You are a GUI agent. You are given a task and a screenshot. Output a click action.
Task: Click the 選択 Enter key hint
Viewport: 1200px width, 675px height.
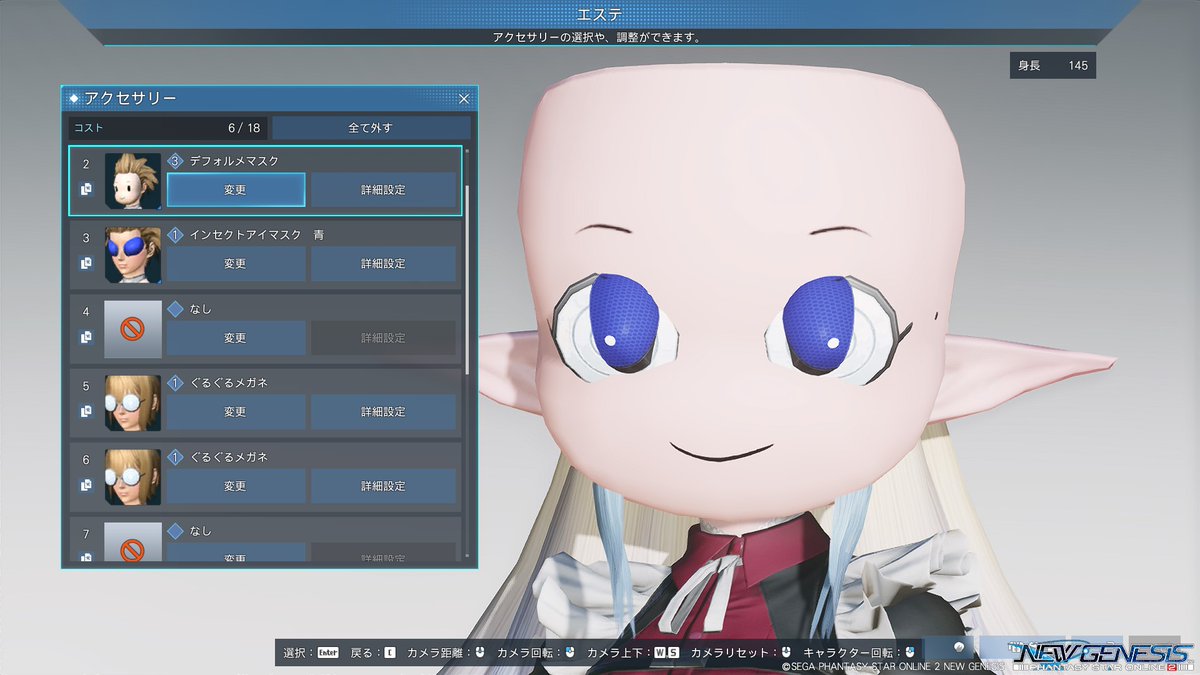pyautogui.click(x=311, y=653)
